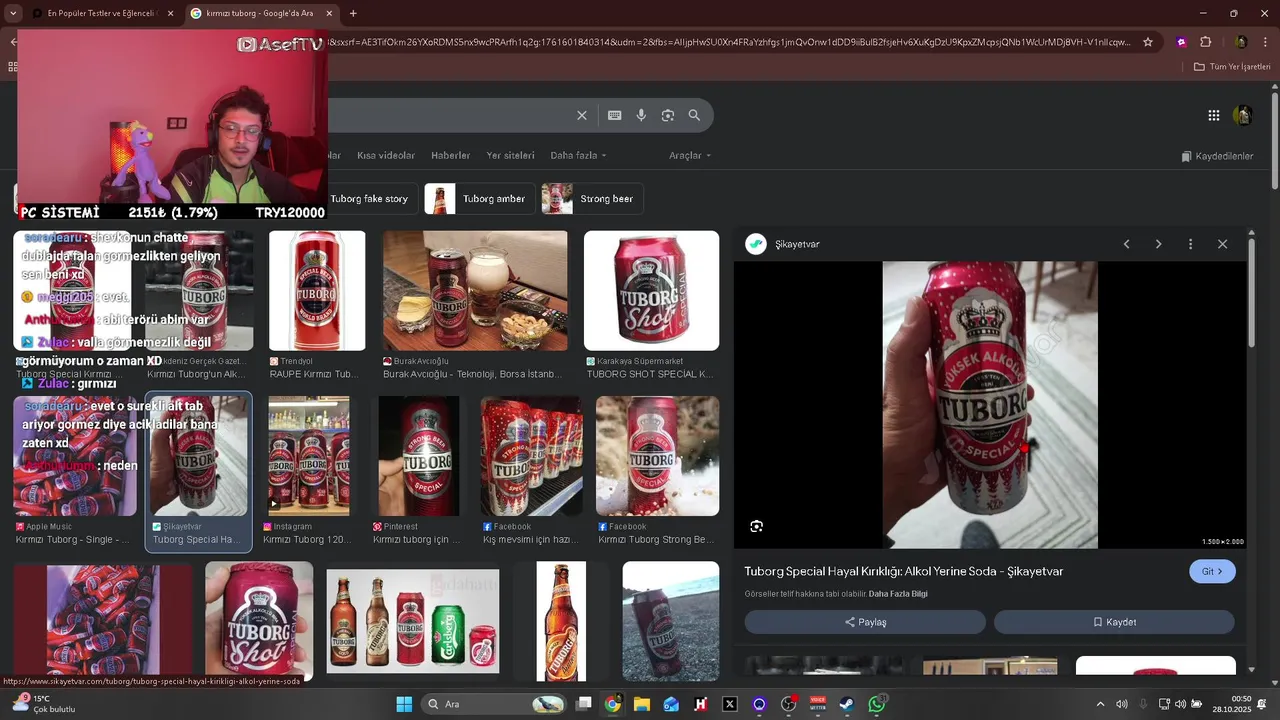This screenshot has width=1280, height=720.
Task: Click the Kaydet save button
Action: pos(1114,622)
